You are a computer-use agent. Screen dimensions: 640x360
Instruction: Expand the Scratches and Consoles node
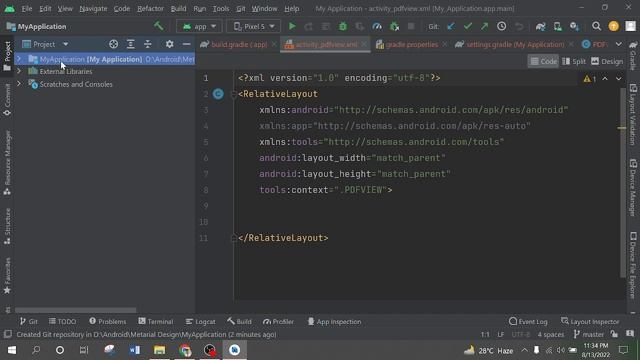(x=19, y=84)
